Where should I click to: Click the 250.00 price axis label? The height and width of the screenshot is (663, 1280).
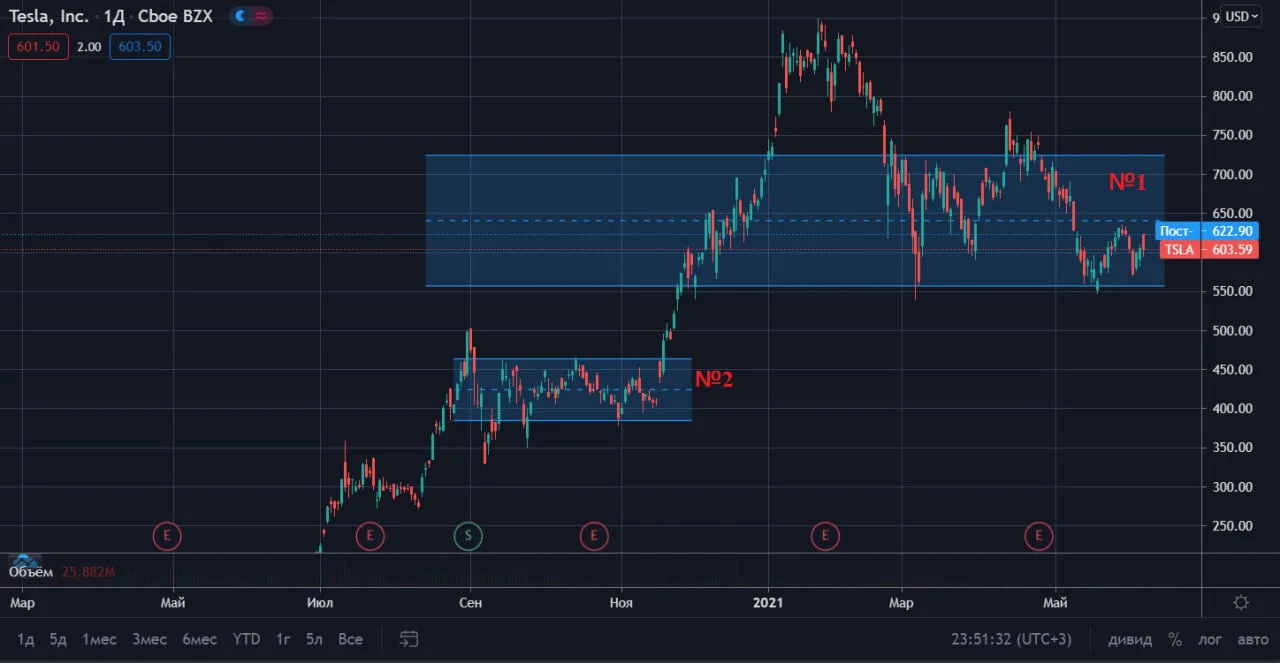(x=1231, y=526)
